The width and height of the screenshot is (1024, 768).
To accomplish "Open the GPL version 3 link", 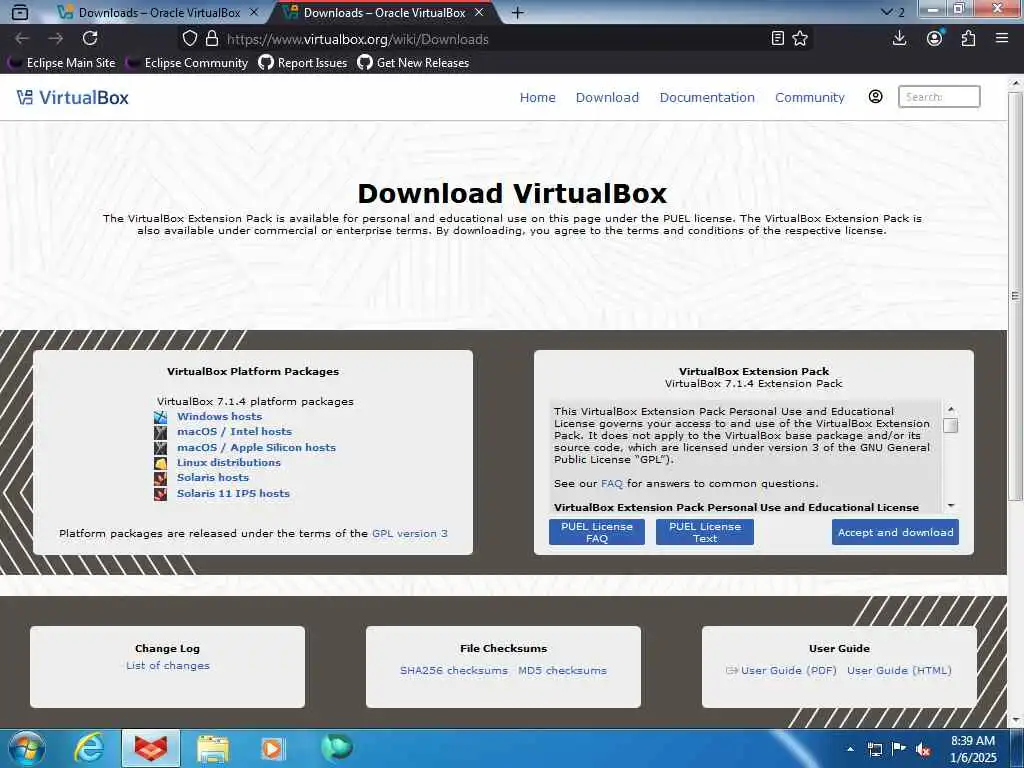I will pos(409,534).
